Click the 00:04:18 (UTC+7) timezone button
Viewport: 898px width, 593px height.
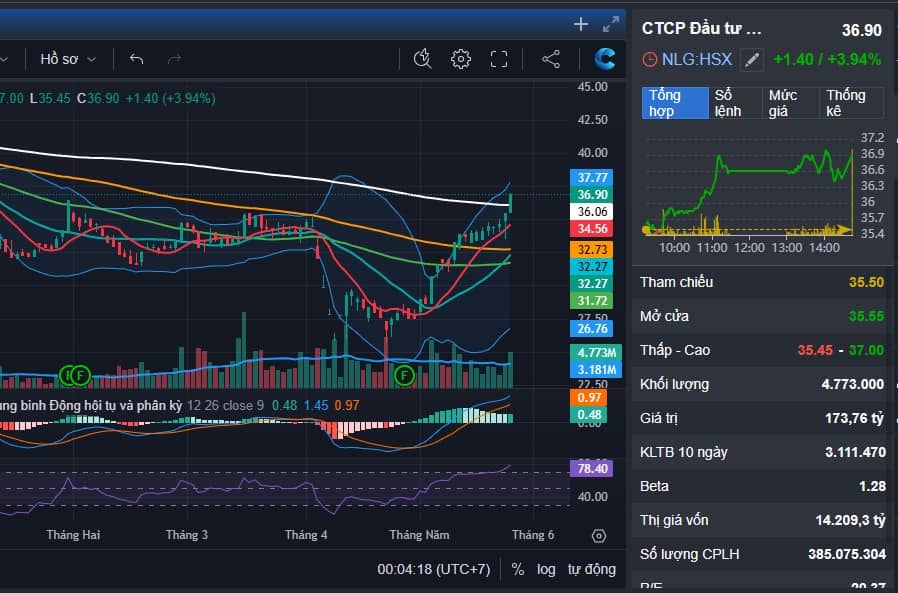[433, 569]
